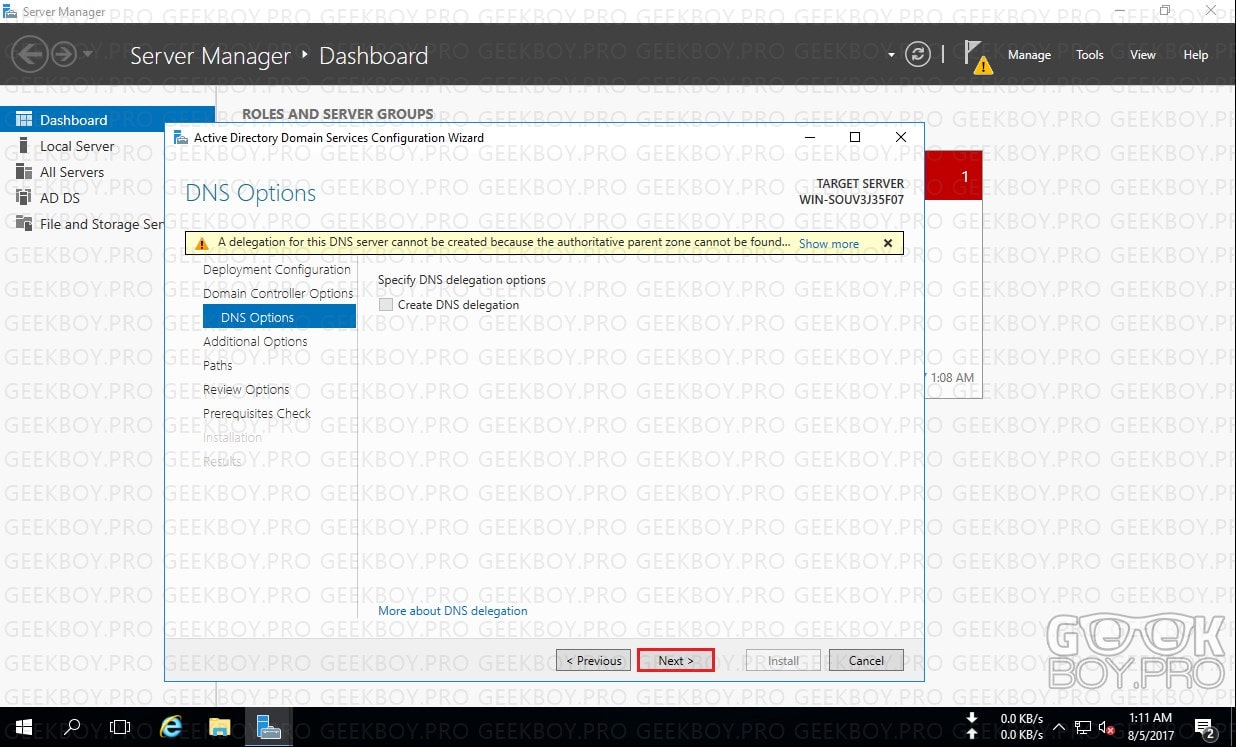Switch to Server Manager on the taskbar
Screen dimensions: 1236x747
[269, 727]
